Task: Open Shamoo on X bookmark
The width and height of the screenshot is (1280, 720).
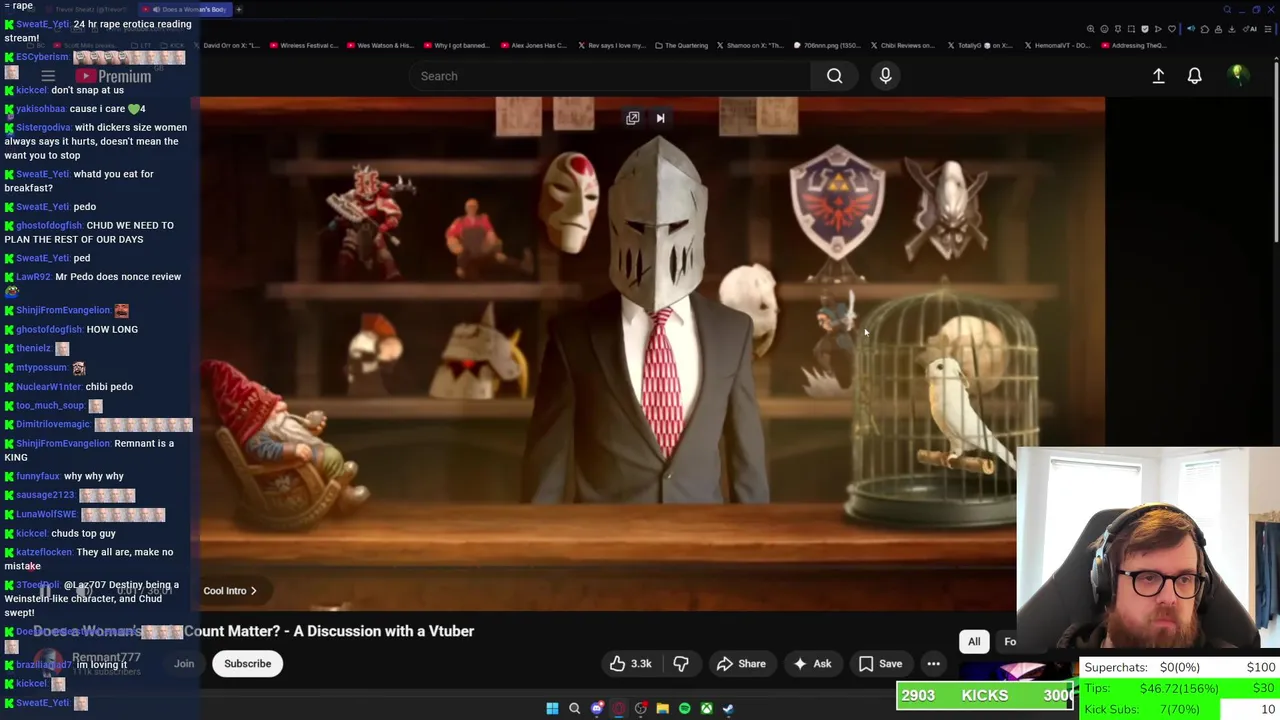Action: [x=750, y=45]
